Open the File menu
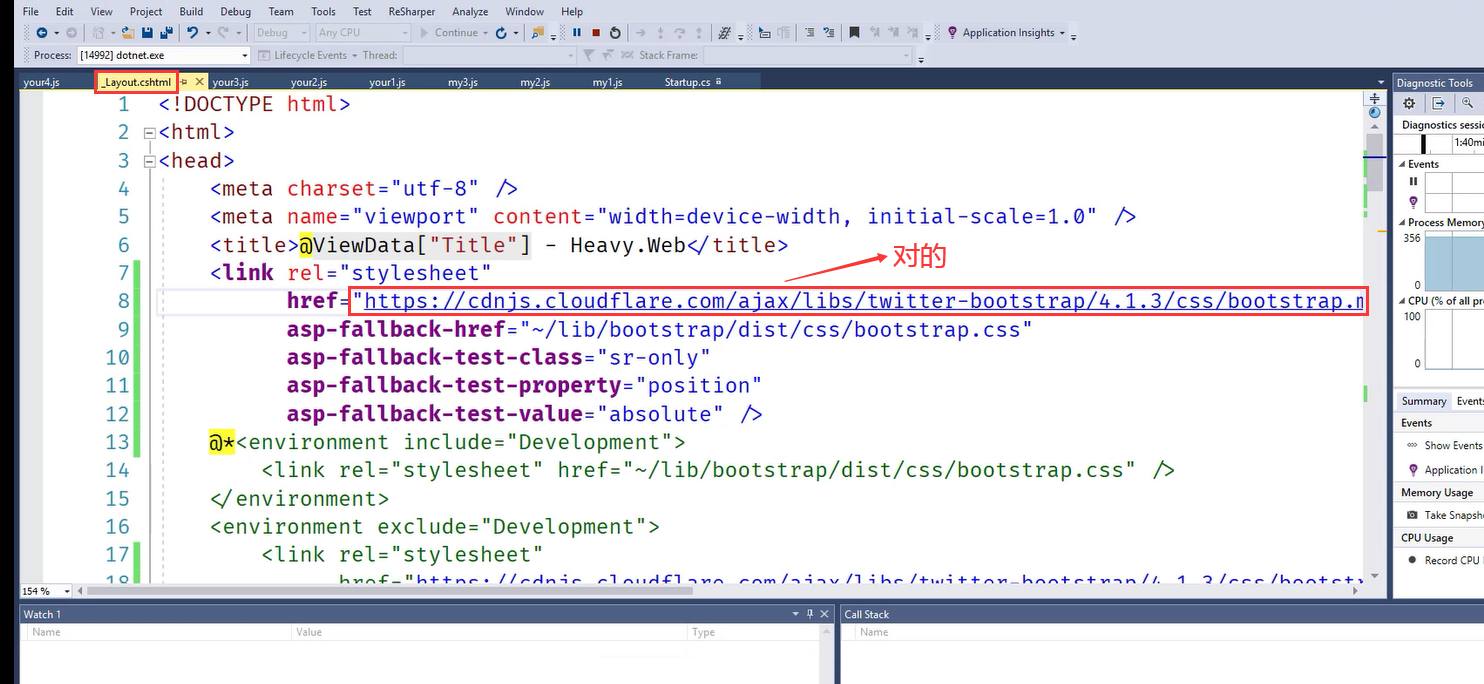 click(30, 11)
